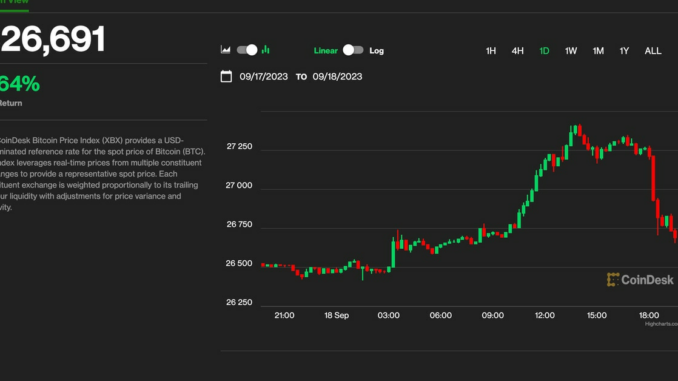Screen dimensions: 678x381
Task: Toggle chart type between line and candlestick
Action: (x=247, y=50)
